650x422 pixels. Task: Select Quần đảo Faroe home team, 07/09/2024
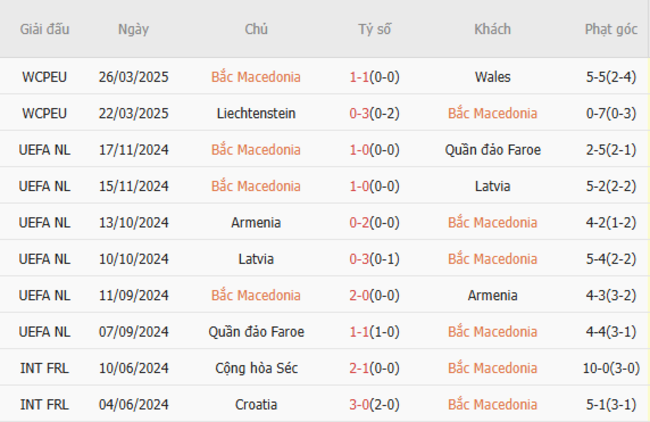[x=256, y=332]
